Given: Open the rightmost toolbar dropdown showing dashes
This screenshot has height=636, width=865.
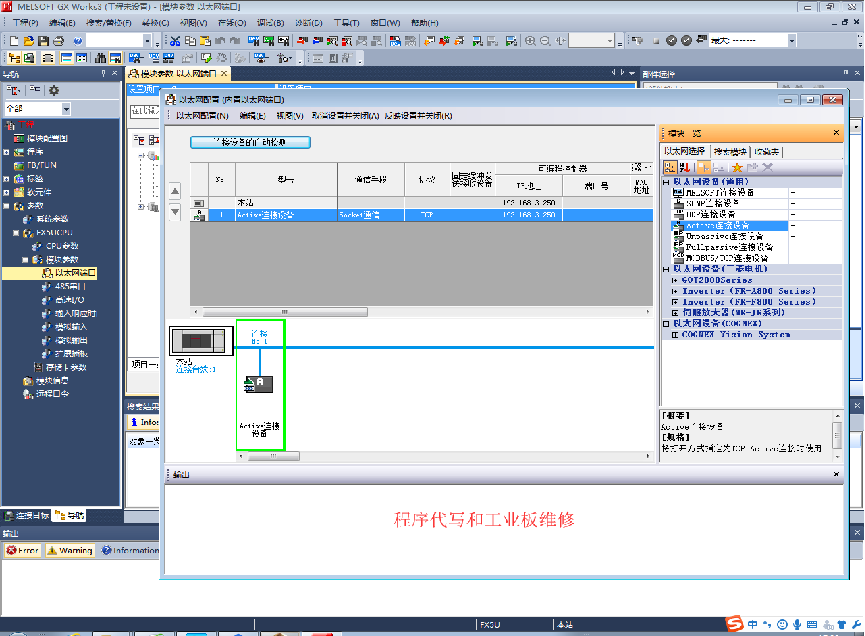Looking at the screenshot, I should coord(792,40).
